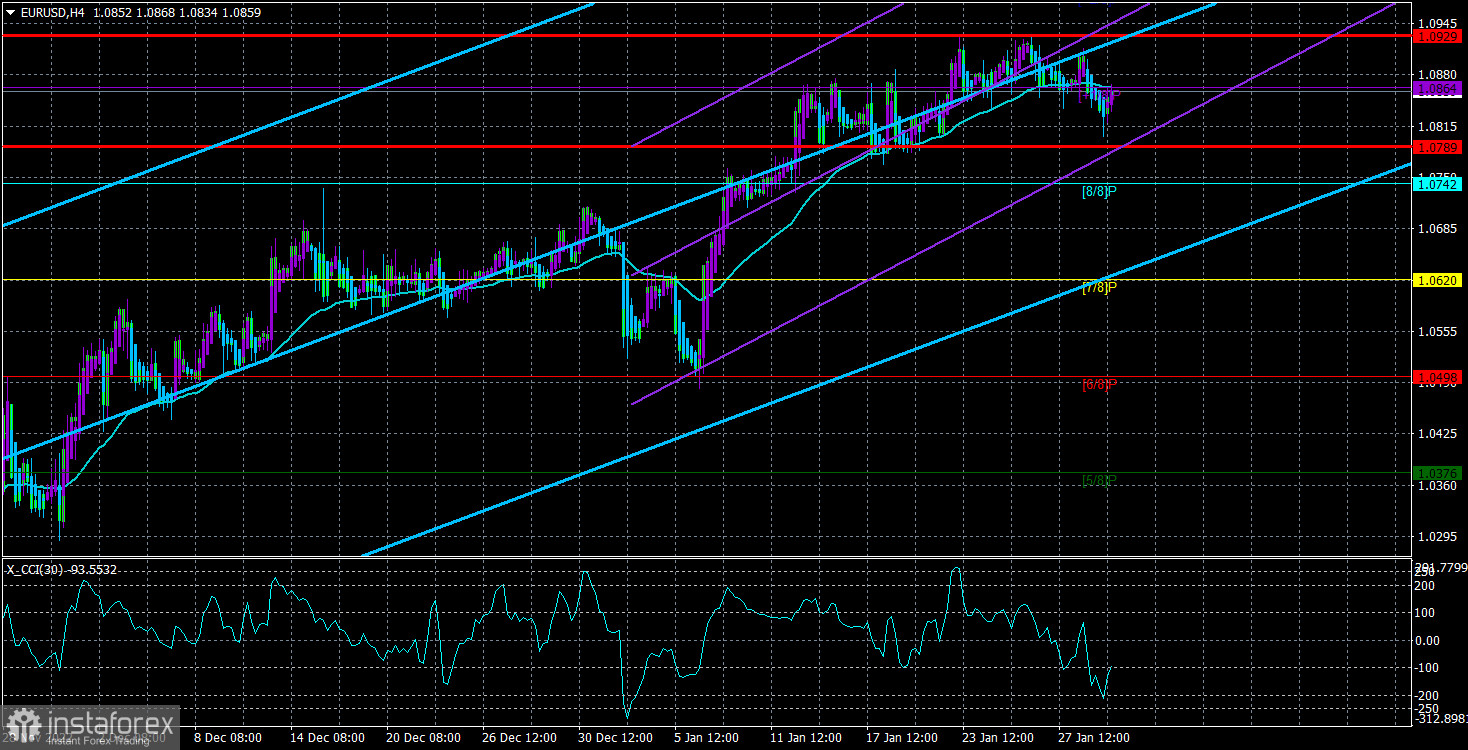Click the 8 Dec 08:00 time label

[229, 737]
